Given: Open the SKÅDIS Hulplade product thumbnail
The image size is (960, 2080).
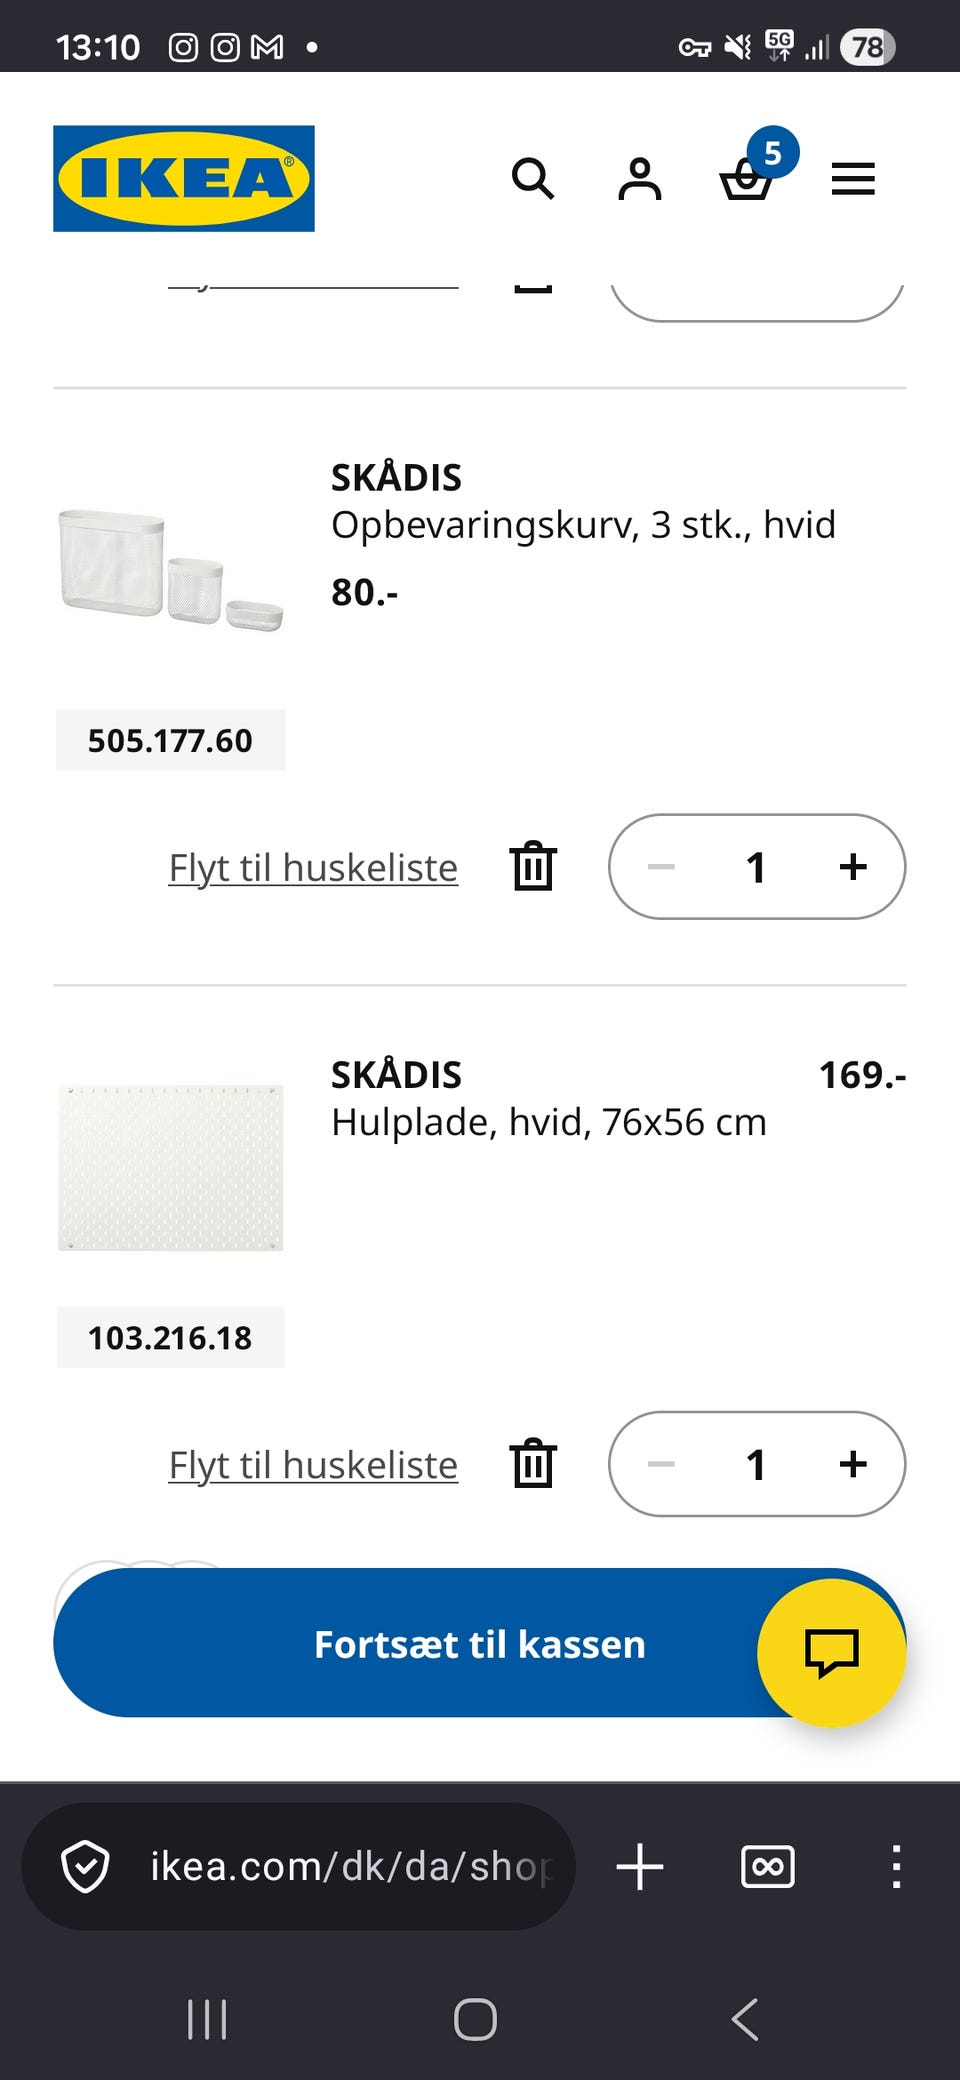Looking at the screenshot, I should pos(171,1167).
